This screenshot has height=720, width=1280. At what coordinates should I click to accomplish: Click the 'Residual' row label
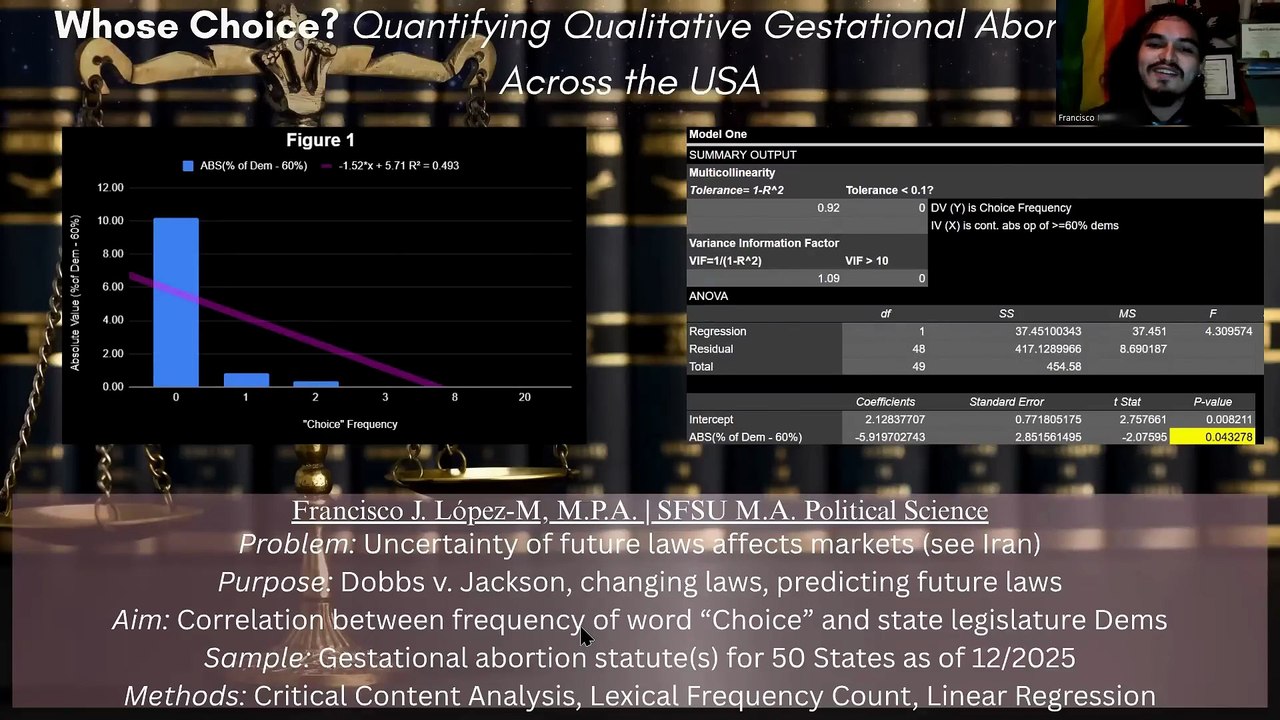[711, 349]
